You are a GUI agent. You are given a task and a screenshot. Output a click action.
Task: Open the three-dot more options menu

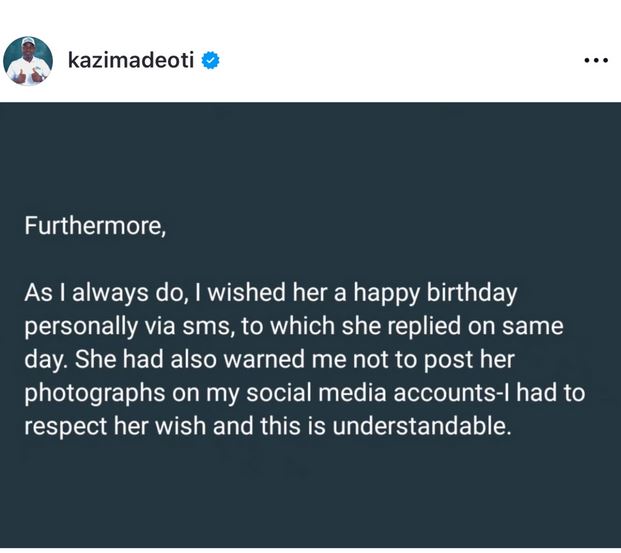(x=596, y=61)
